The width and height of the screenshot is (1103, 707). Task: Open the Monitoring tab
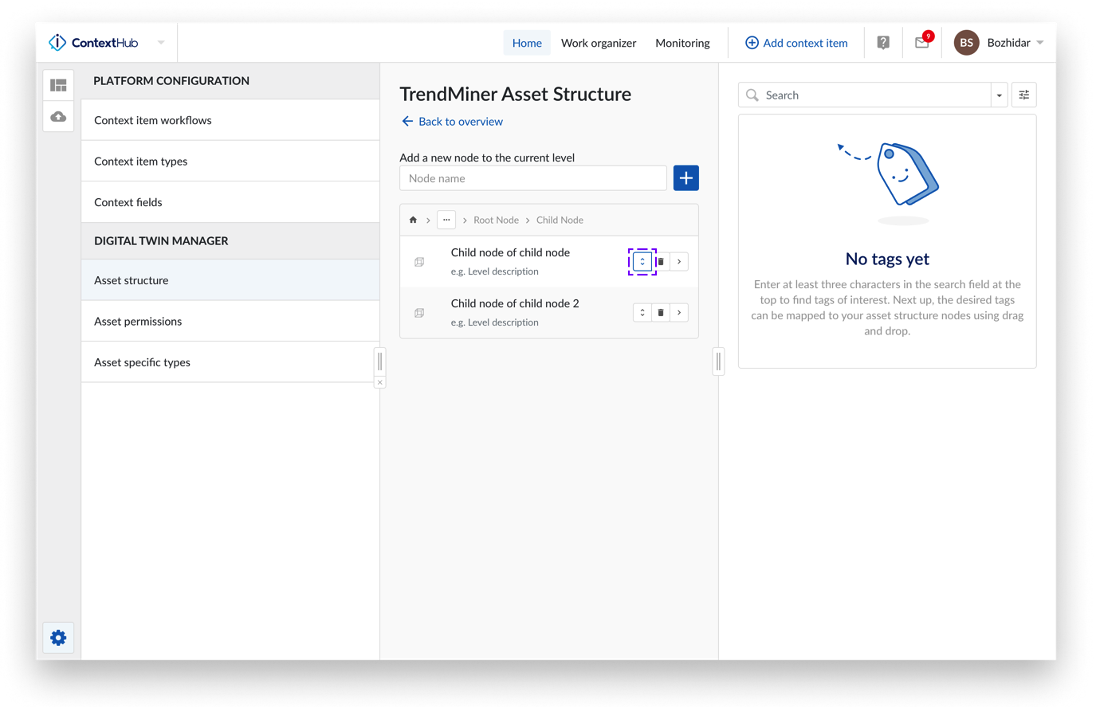pyautogui.click(x=682, y=43)
